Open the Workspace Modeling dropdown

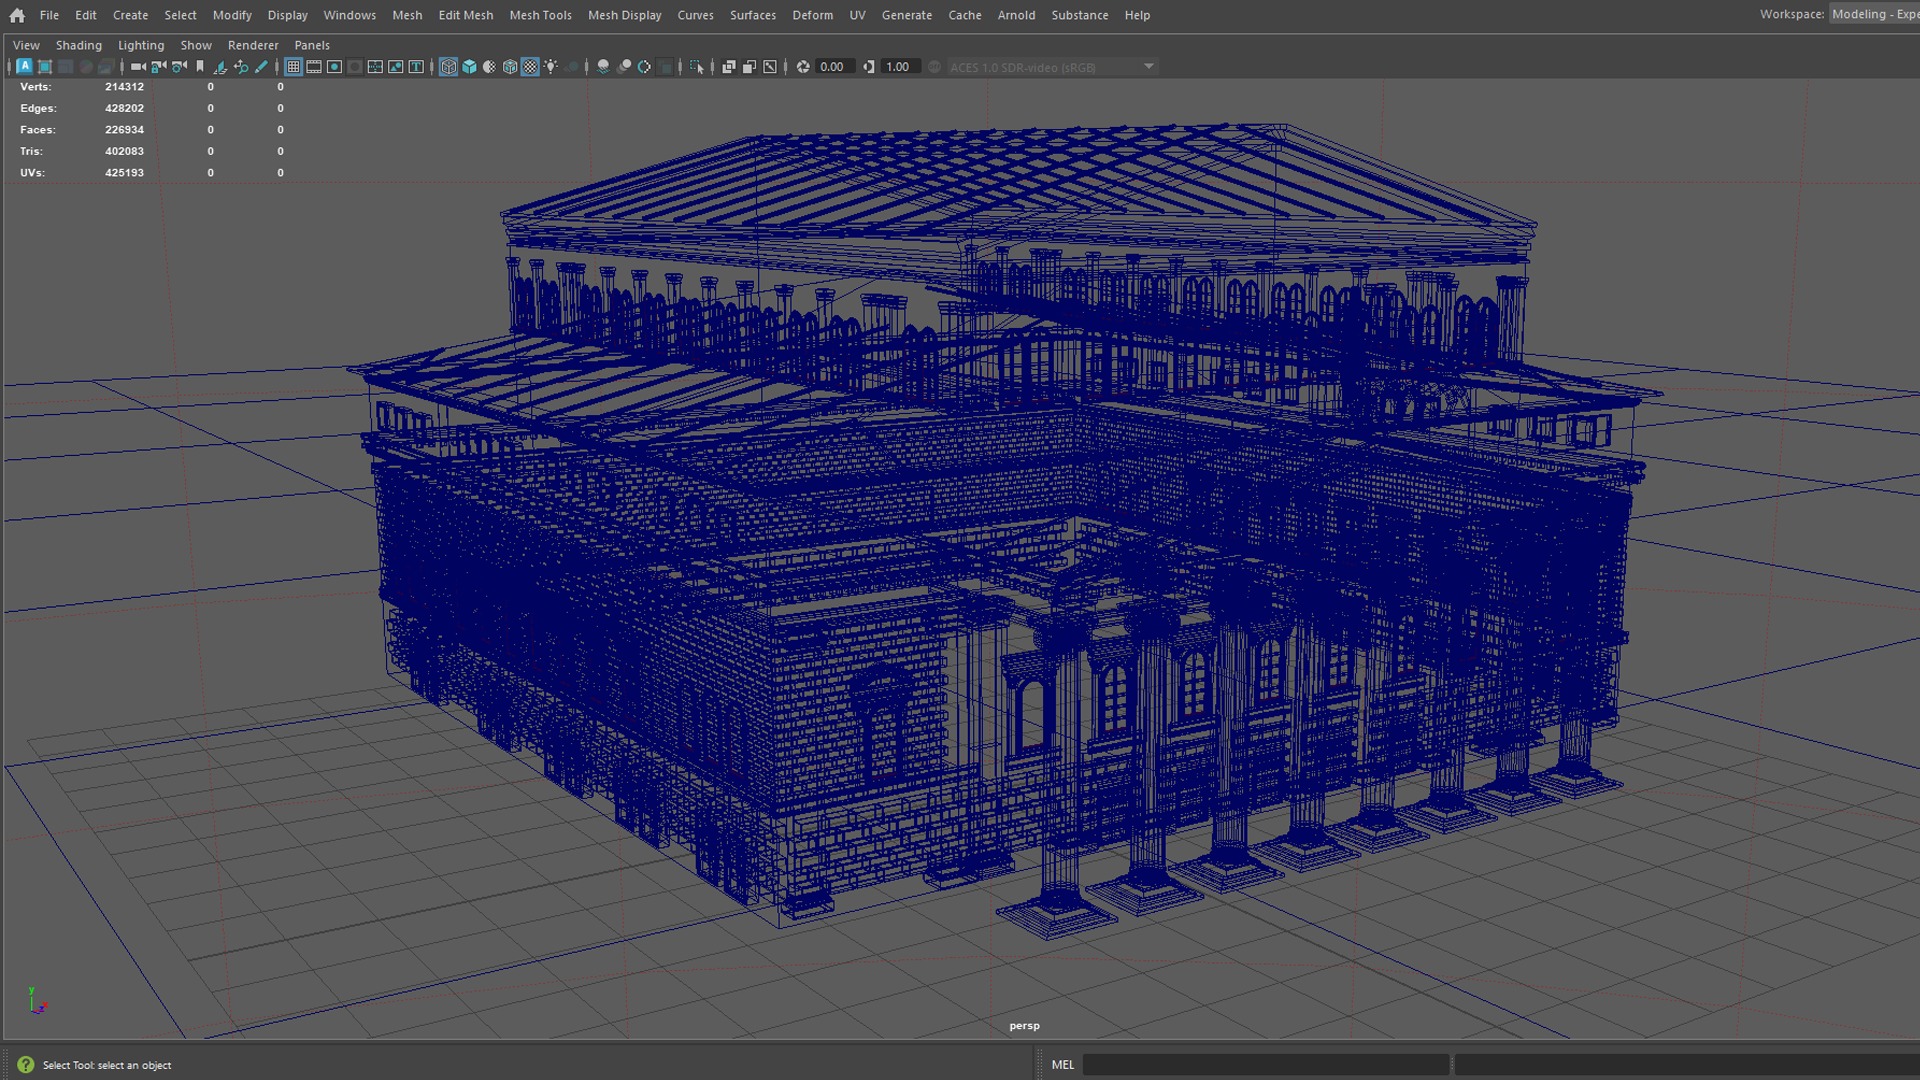pyautogui.click(x=1874, y=14)
